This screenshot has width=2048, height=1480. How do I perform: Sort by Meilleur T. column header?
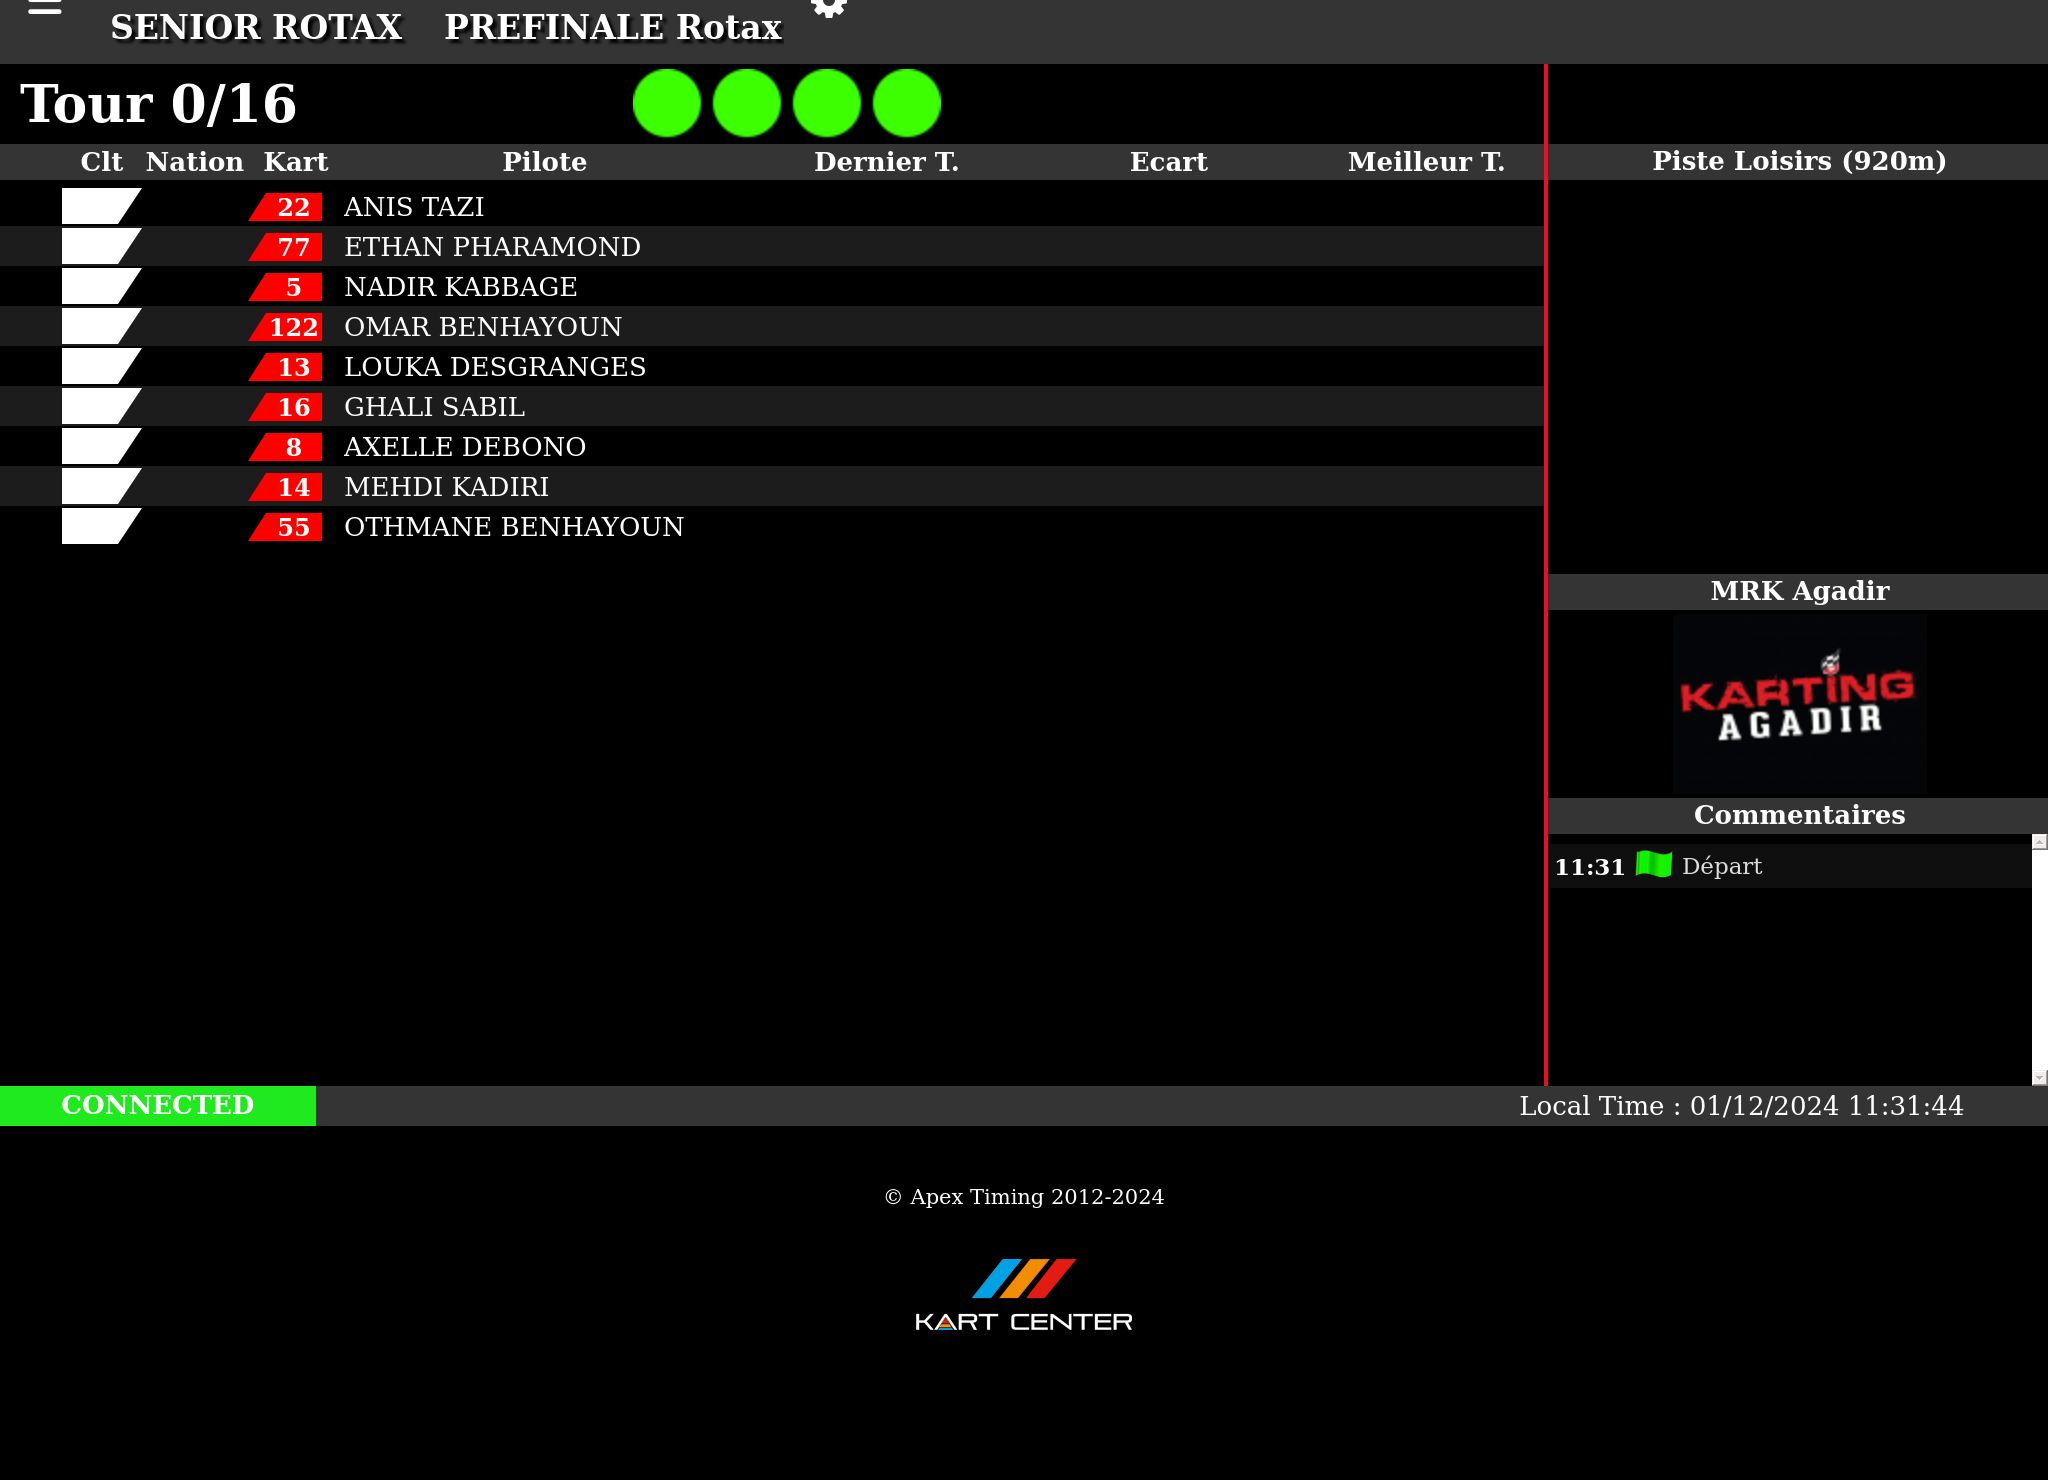1426,162
